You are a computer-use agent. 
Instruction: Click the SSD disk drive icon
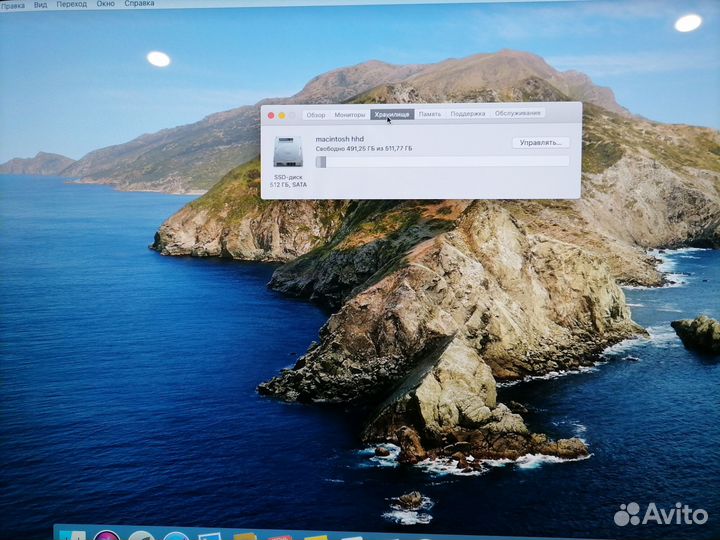pos(287,152)
